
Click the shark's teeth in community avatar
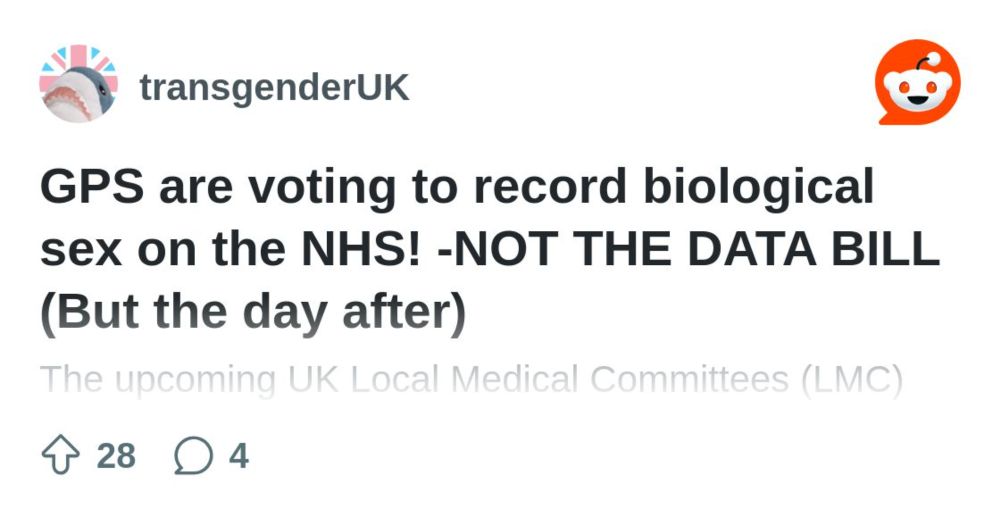pyautogui.click(x=66, y=101)
